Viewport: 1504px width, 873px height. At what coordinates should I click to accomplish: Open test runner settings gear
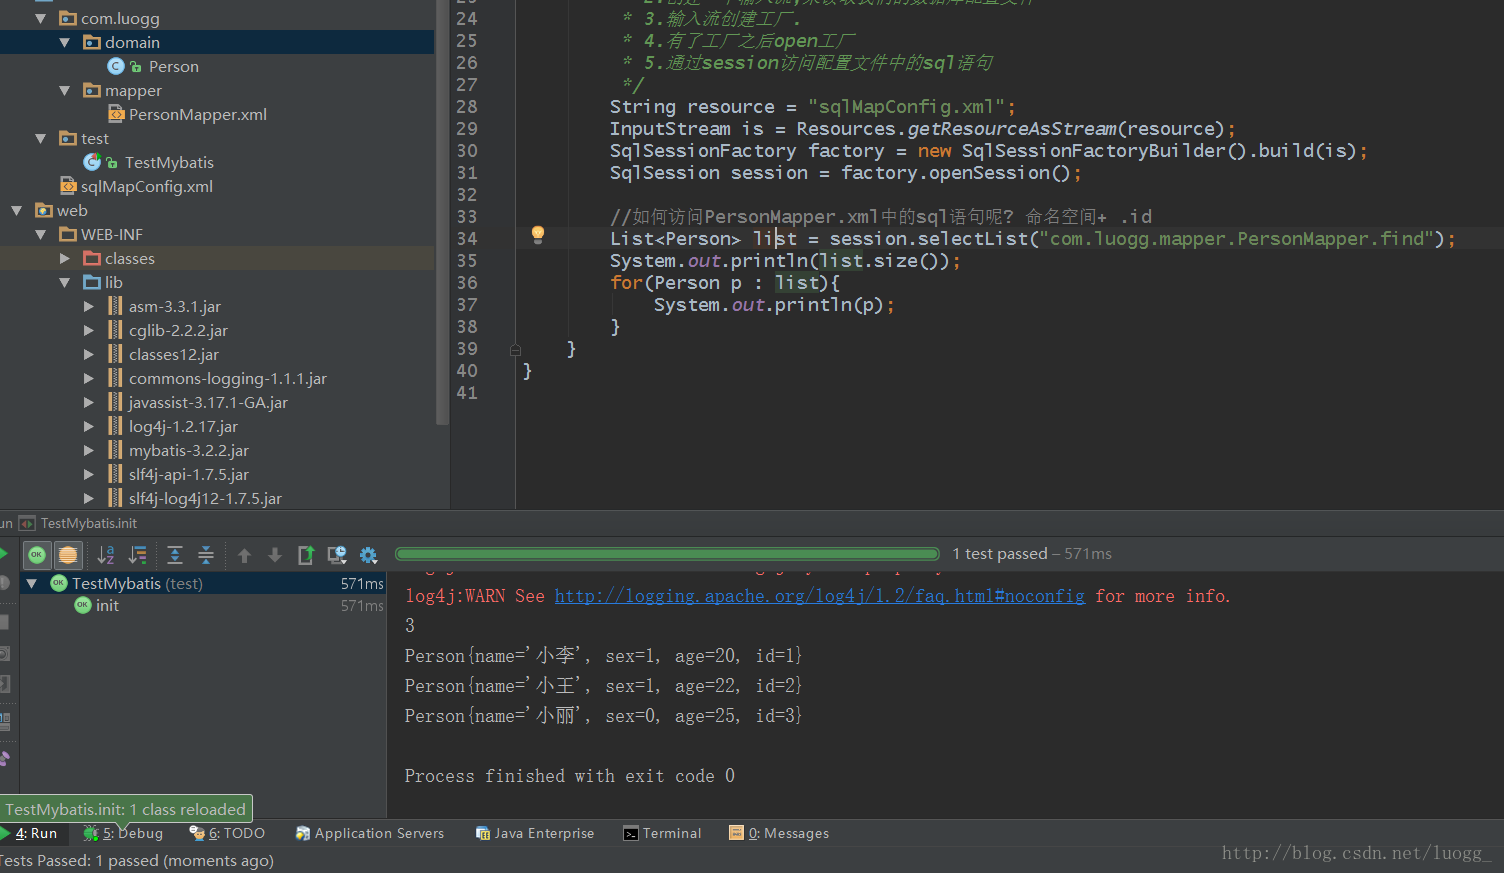[368, 555]
